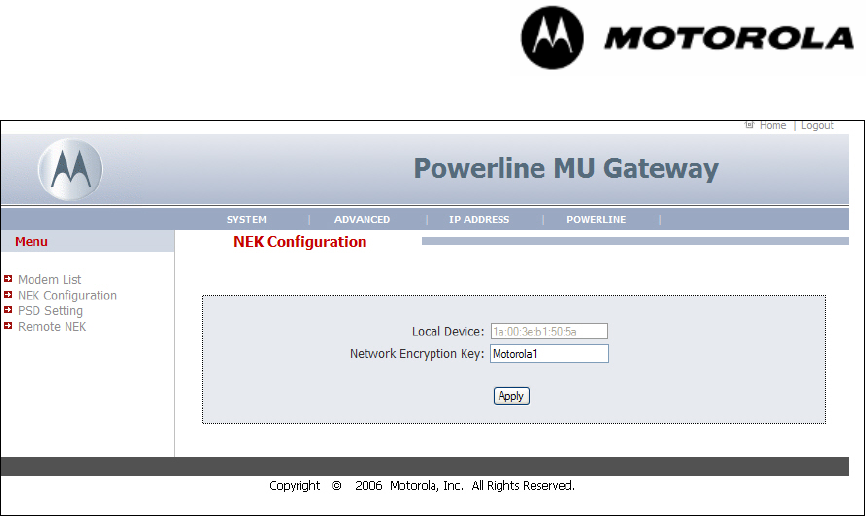The image size is (866, 516).
Task: Click the 2006 Motorola copyright notice
Action: tap(422, 486)
